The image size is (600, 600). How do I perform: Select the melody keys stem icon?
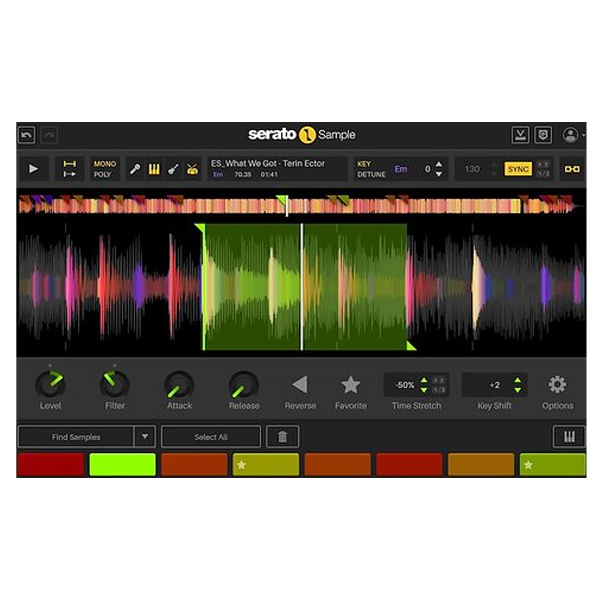[x=154, y=169]
